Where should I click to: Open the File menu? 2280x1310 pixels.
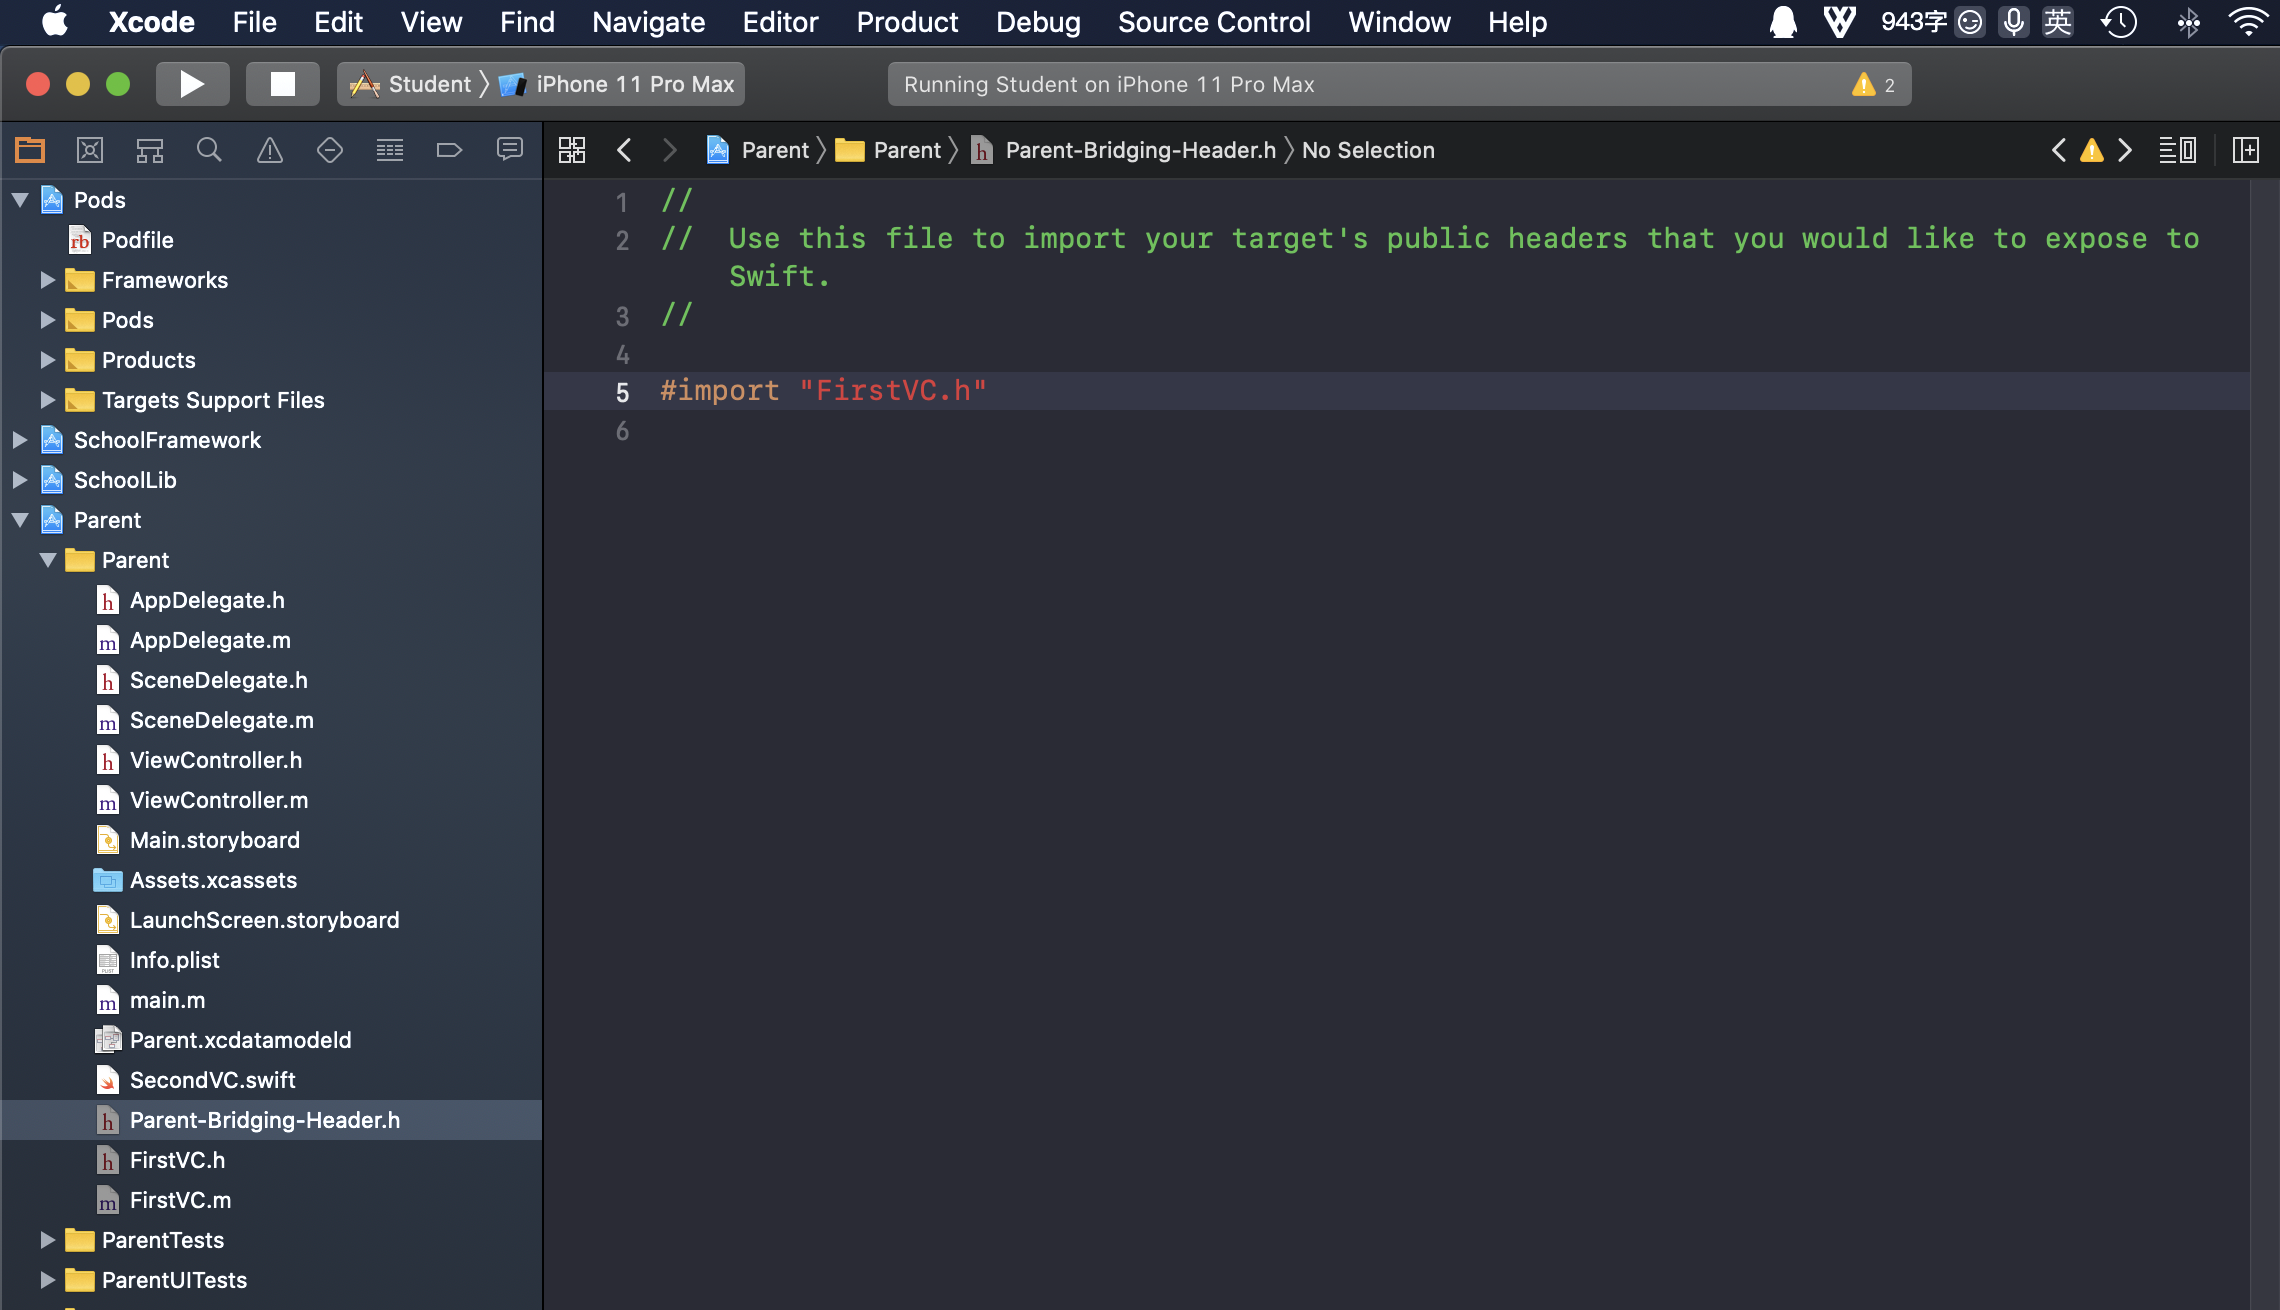click(254, 22)
